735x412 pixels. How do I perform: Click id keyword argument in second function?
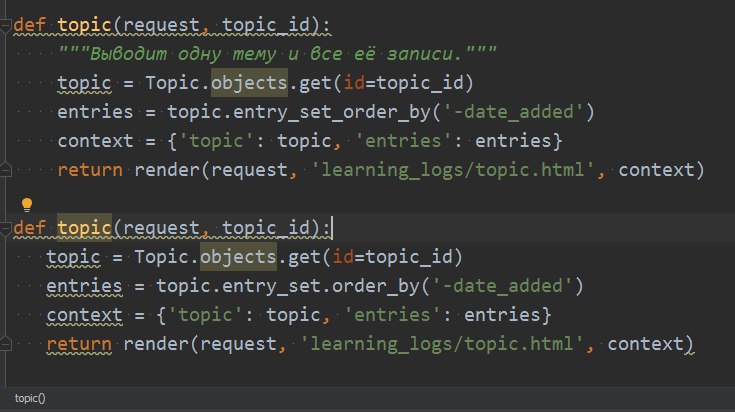pyautogui.click(x=343, y=257)
